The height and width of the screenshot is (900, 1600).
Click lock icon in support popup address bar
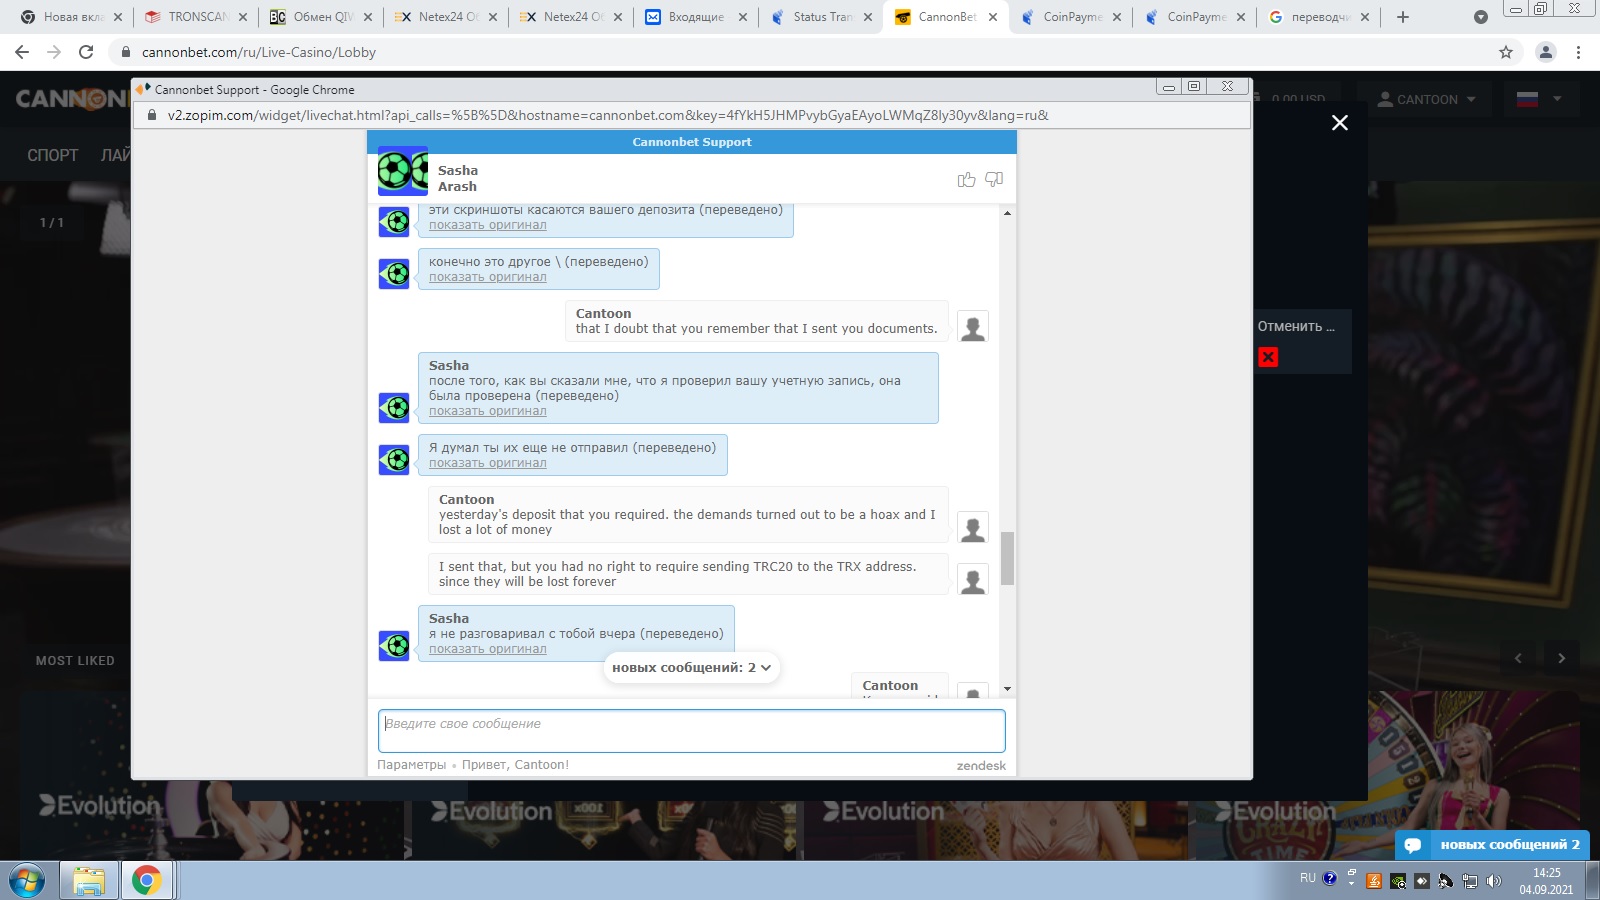152,115
